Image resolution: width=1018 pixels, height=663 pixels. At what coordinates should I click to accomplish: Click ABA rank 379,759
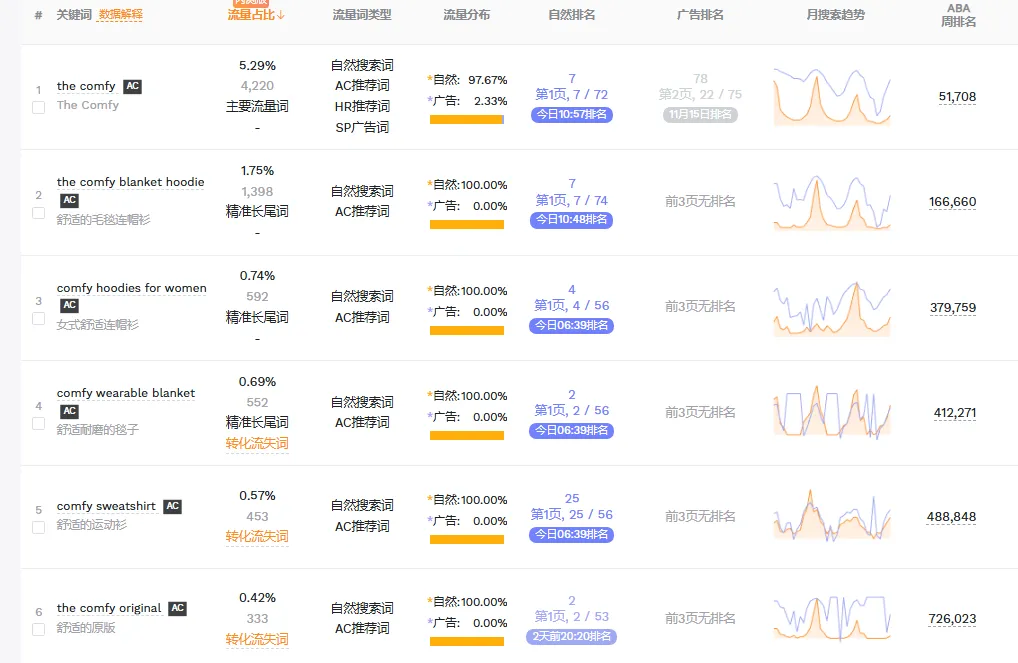(x=952, y=308)
